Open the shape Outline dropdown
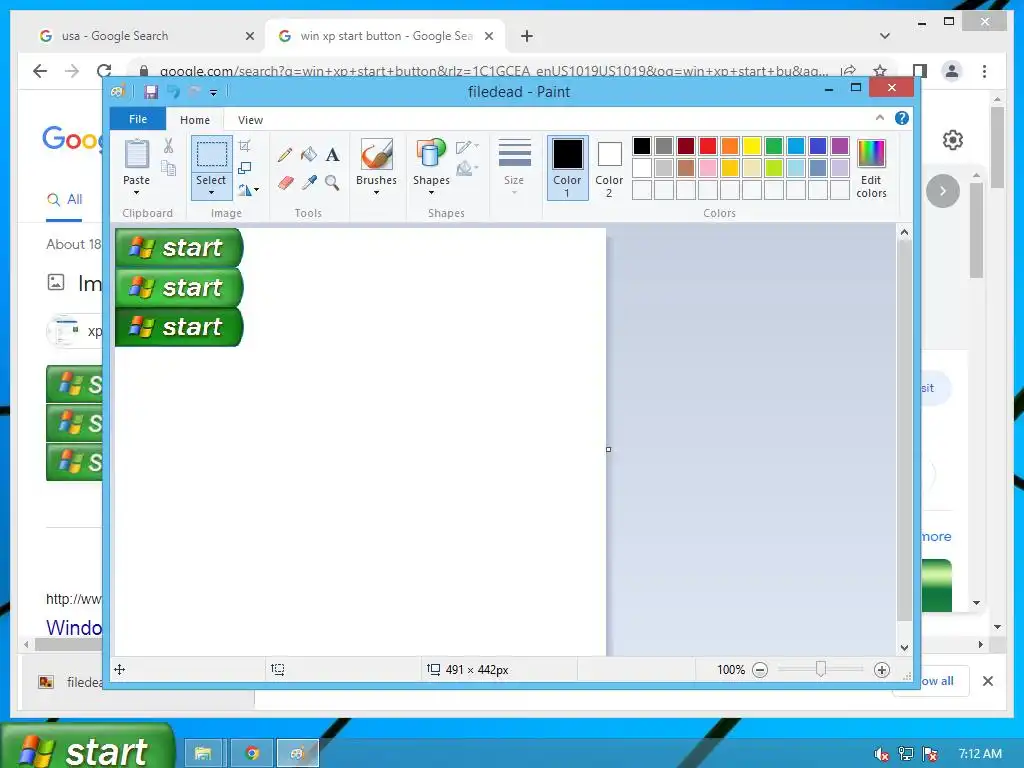The height and width of the screenshot is (768, 1024). coord(467,147)
